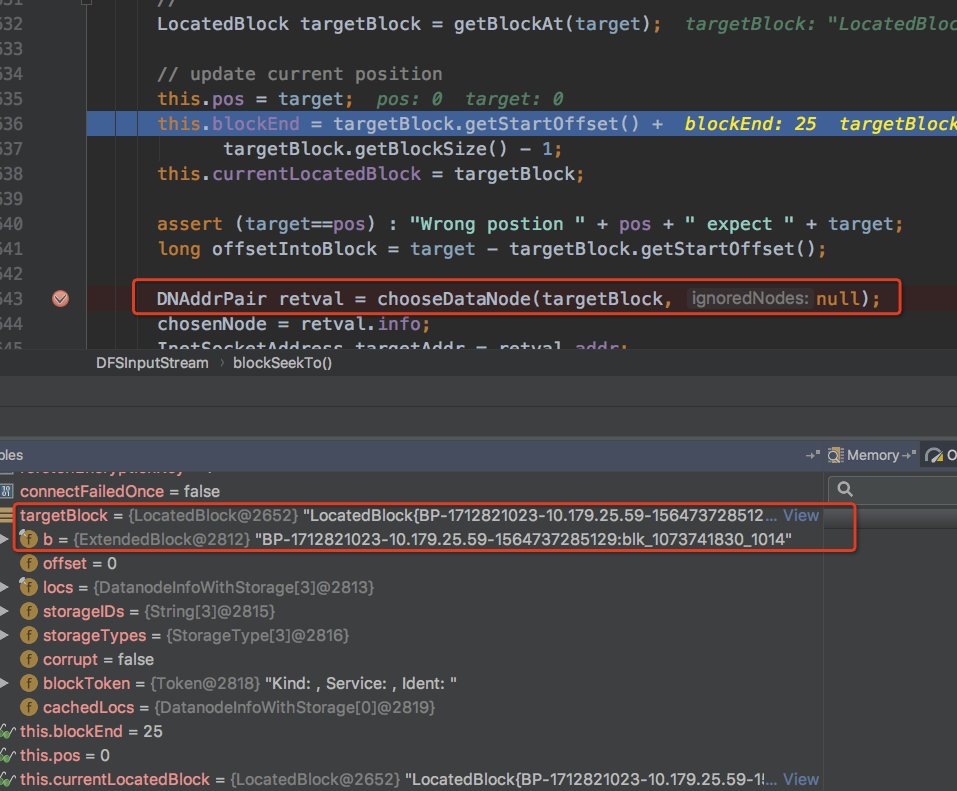Select the this.currentLocatedBlock watch row

point(411,779)
